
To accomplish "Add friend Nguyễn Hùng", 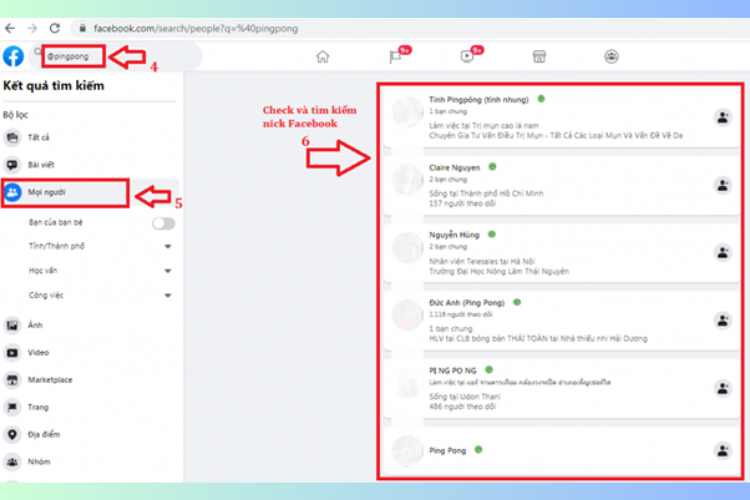I will point(723,253).
